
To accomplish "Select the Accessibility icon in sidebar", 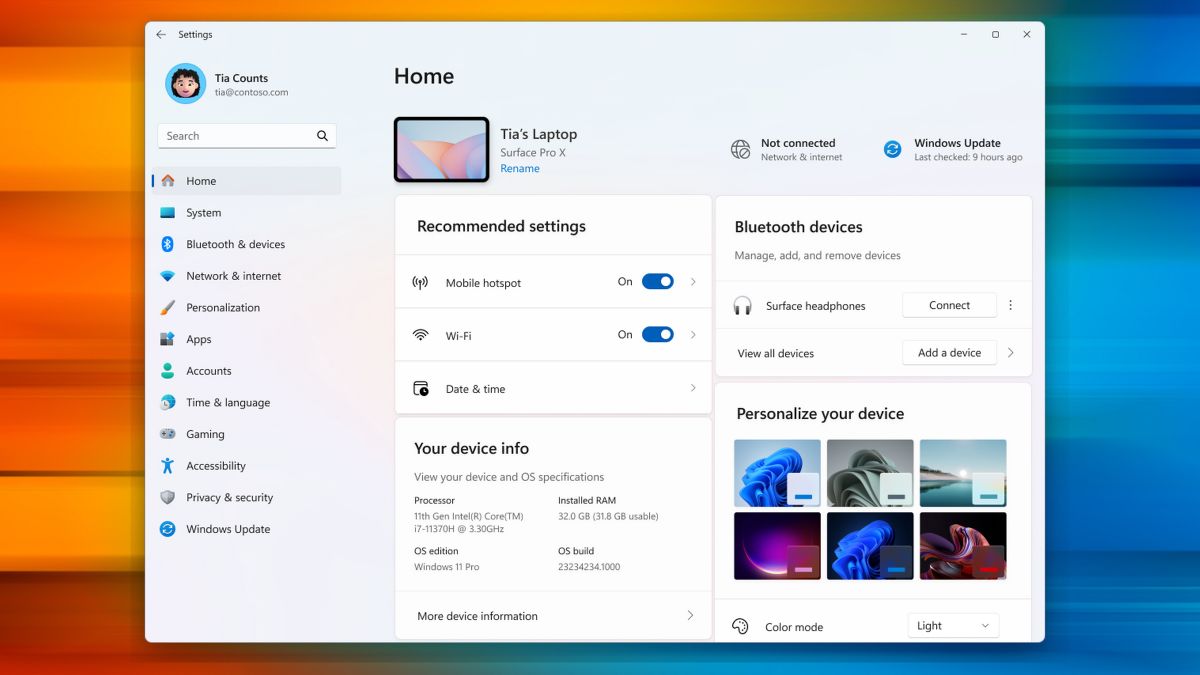I will tap(167, 465).
